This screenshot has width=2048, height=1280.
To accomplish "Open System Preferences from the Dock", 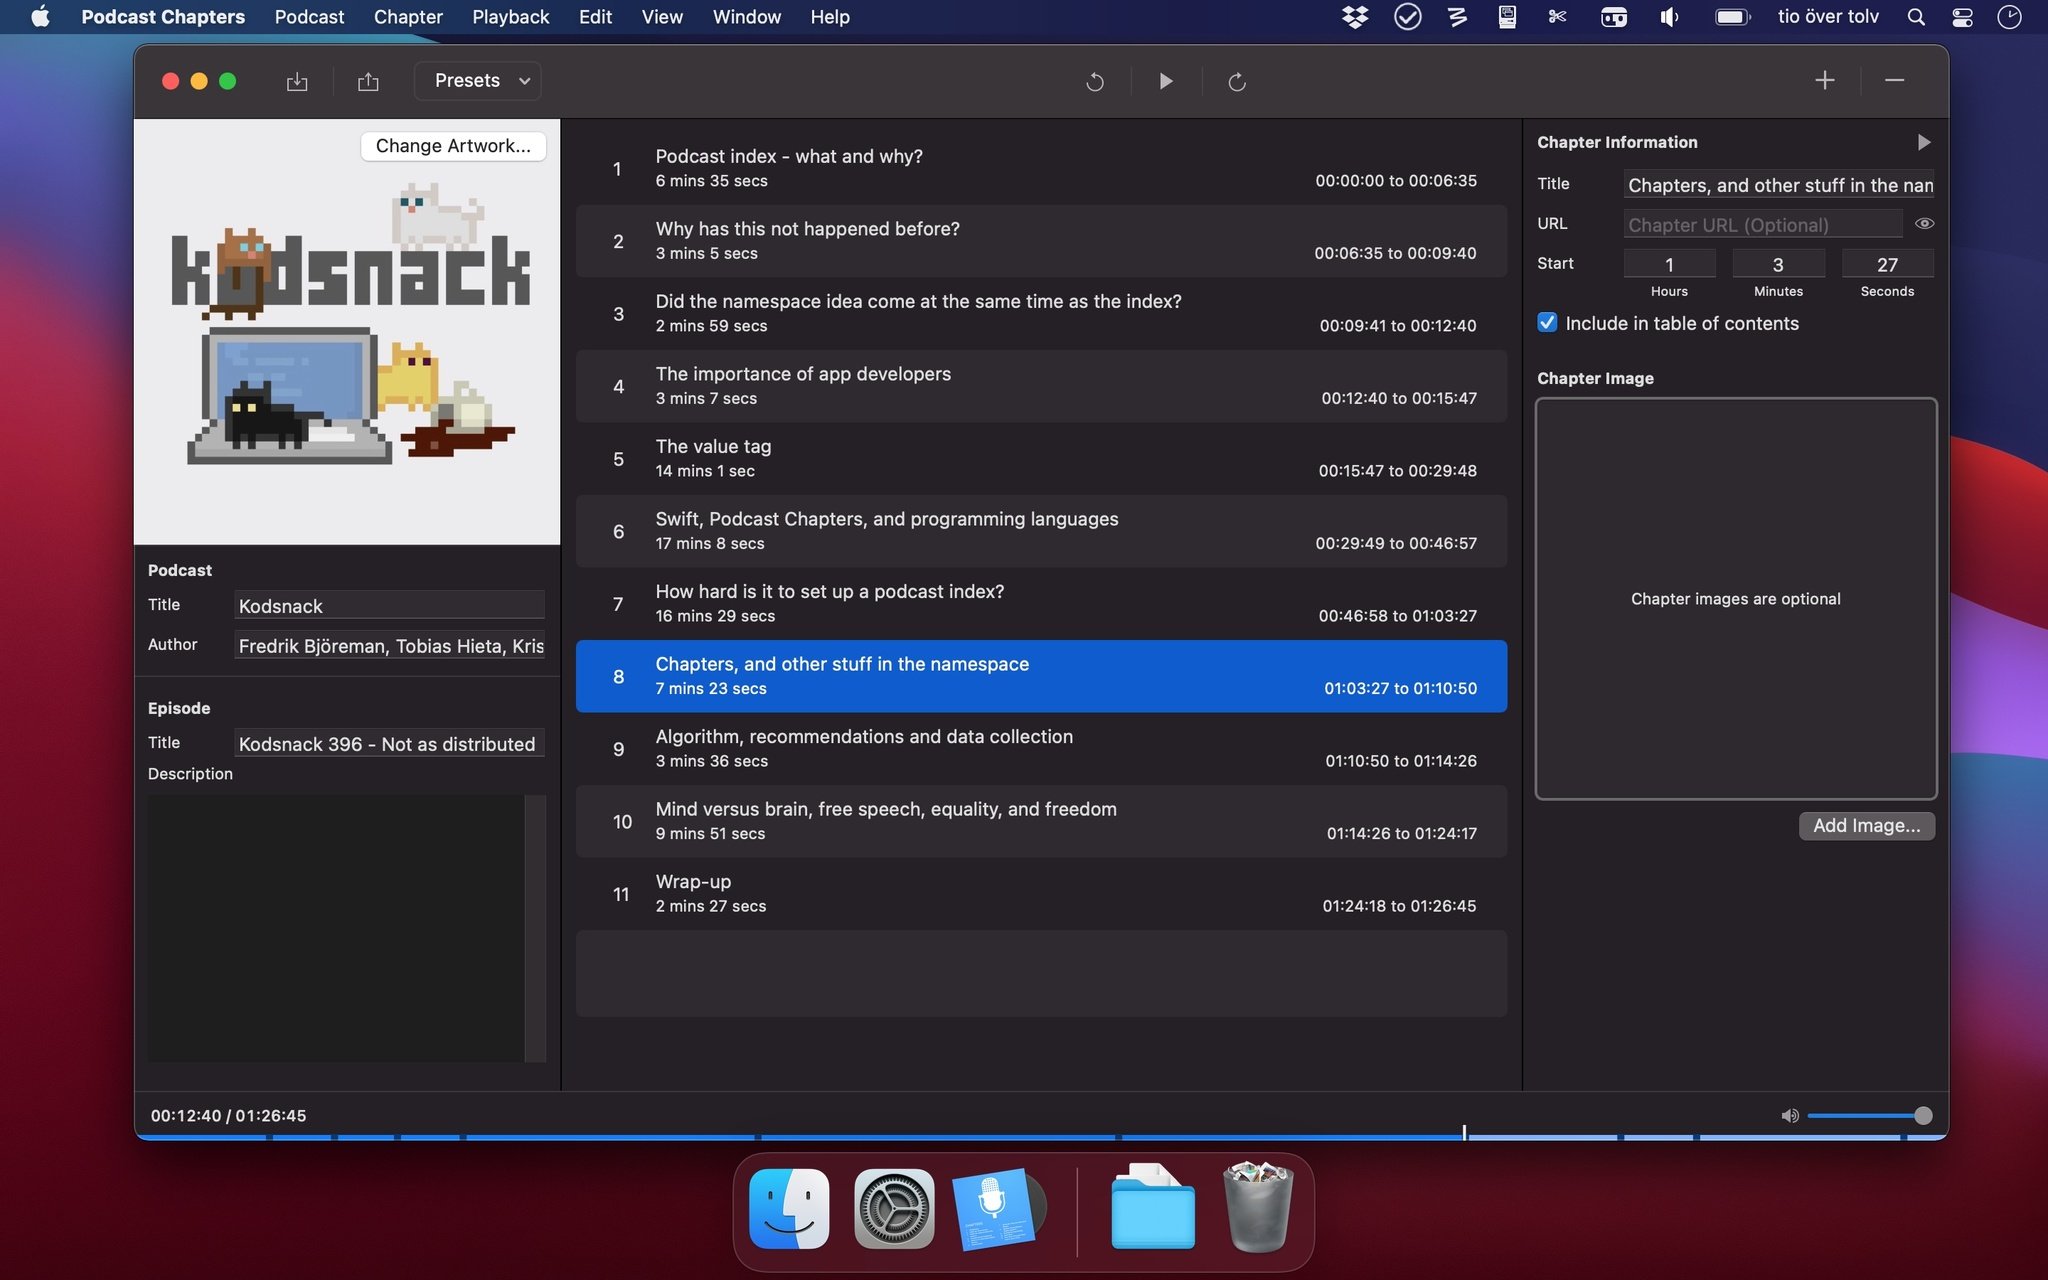I will (894, 1209).
